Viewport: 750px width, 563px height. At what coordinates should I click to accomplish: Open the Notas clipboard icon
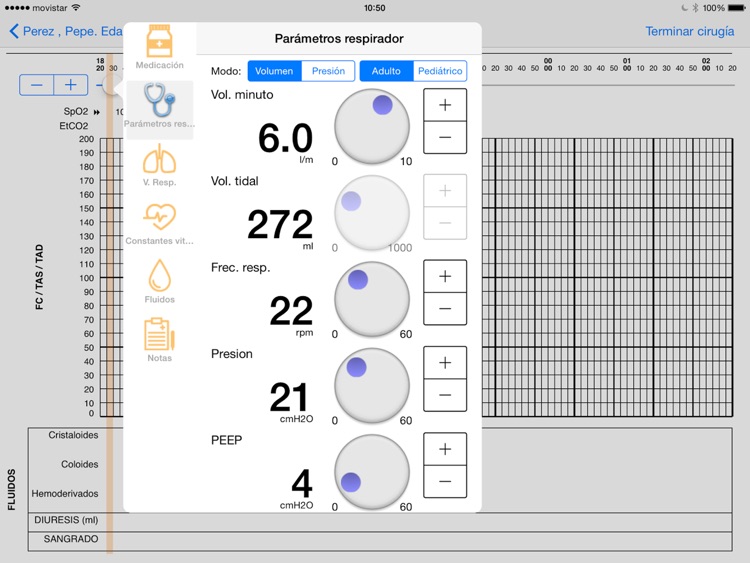(x=159, y=334)
